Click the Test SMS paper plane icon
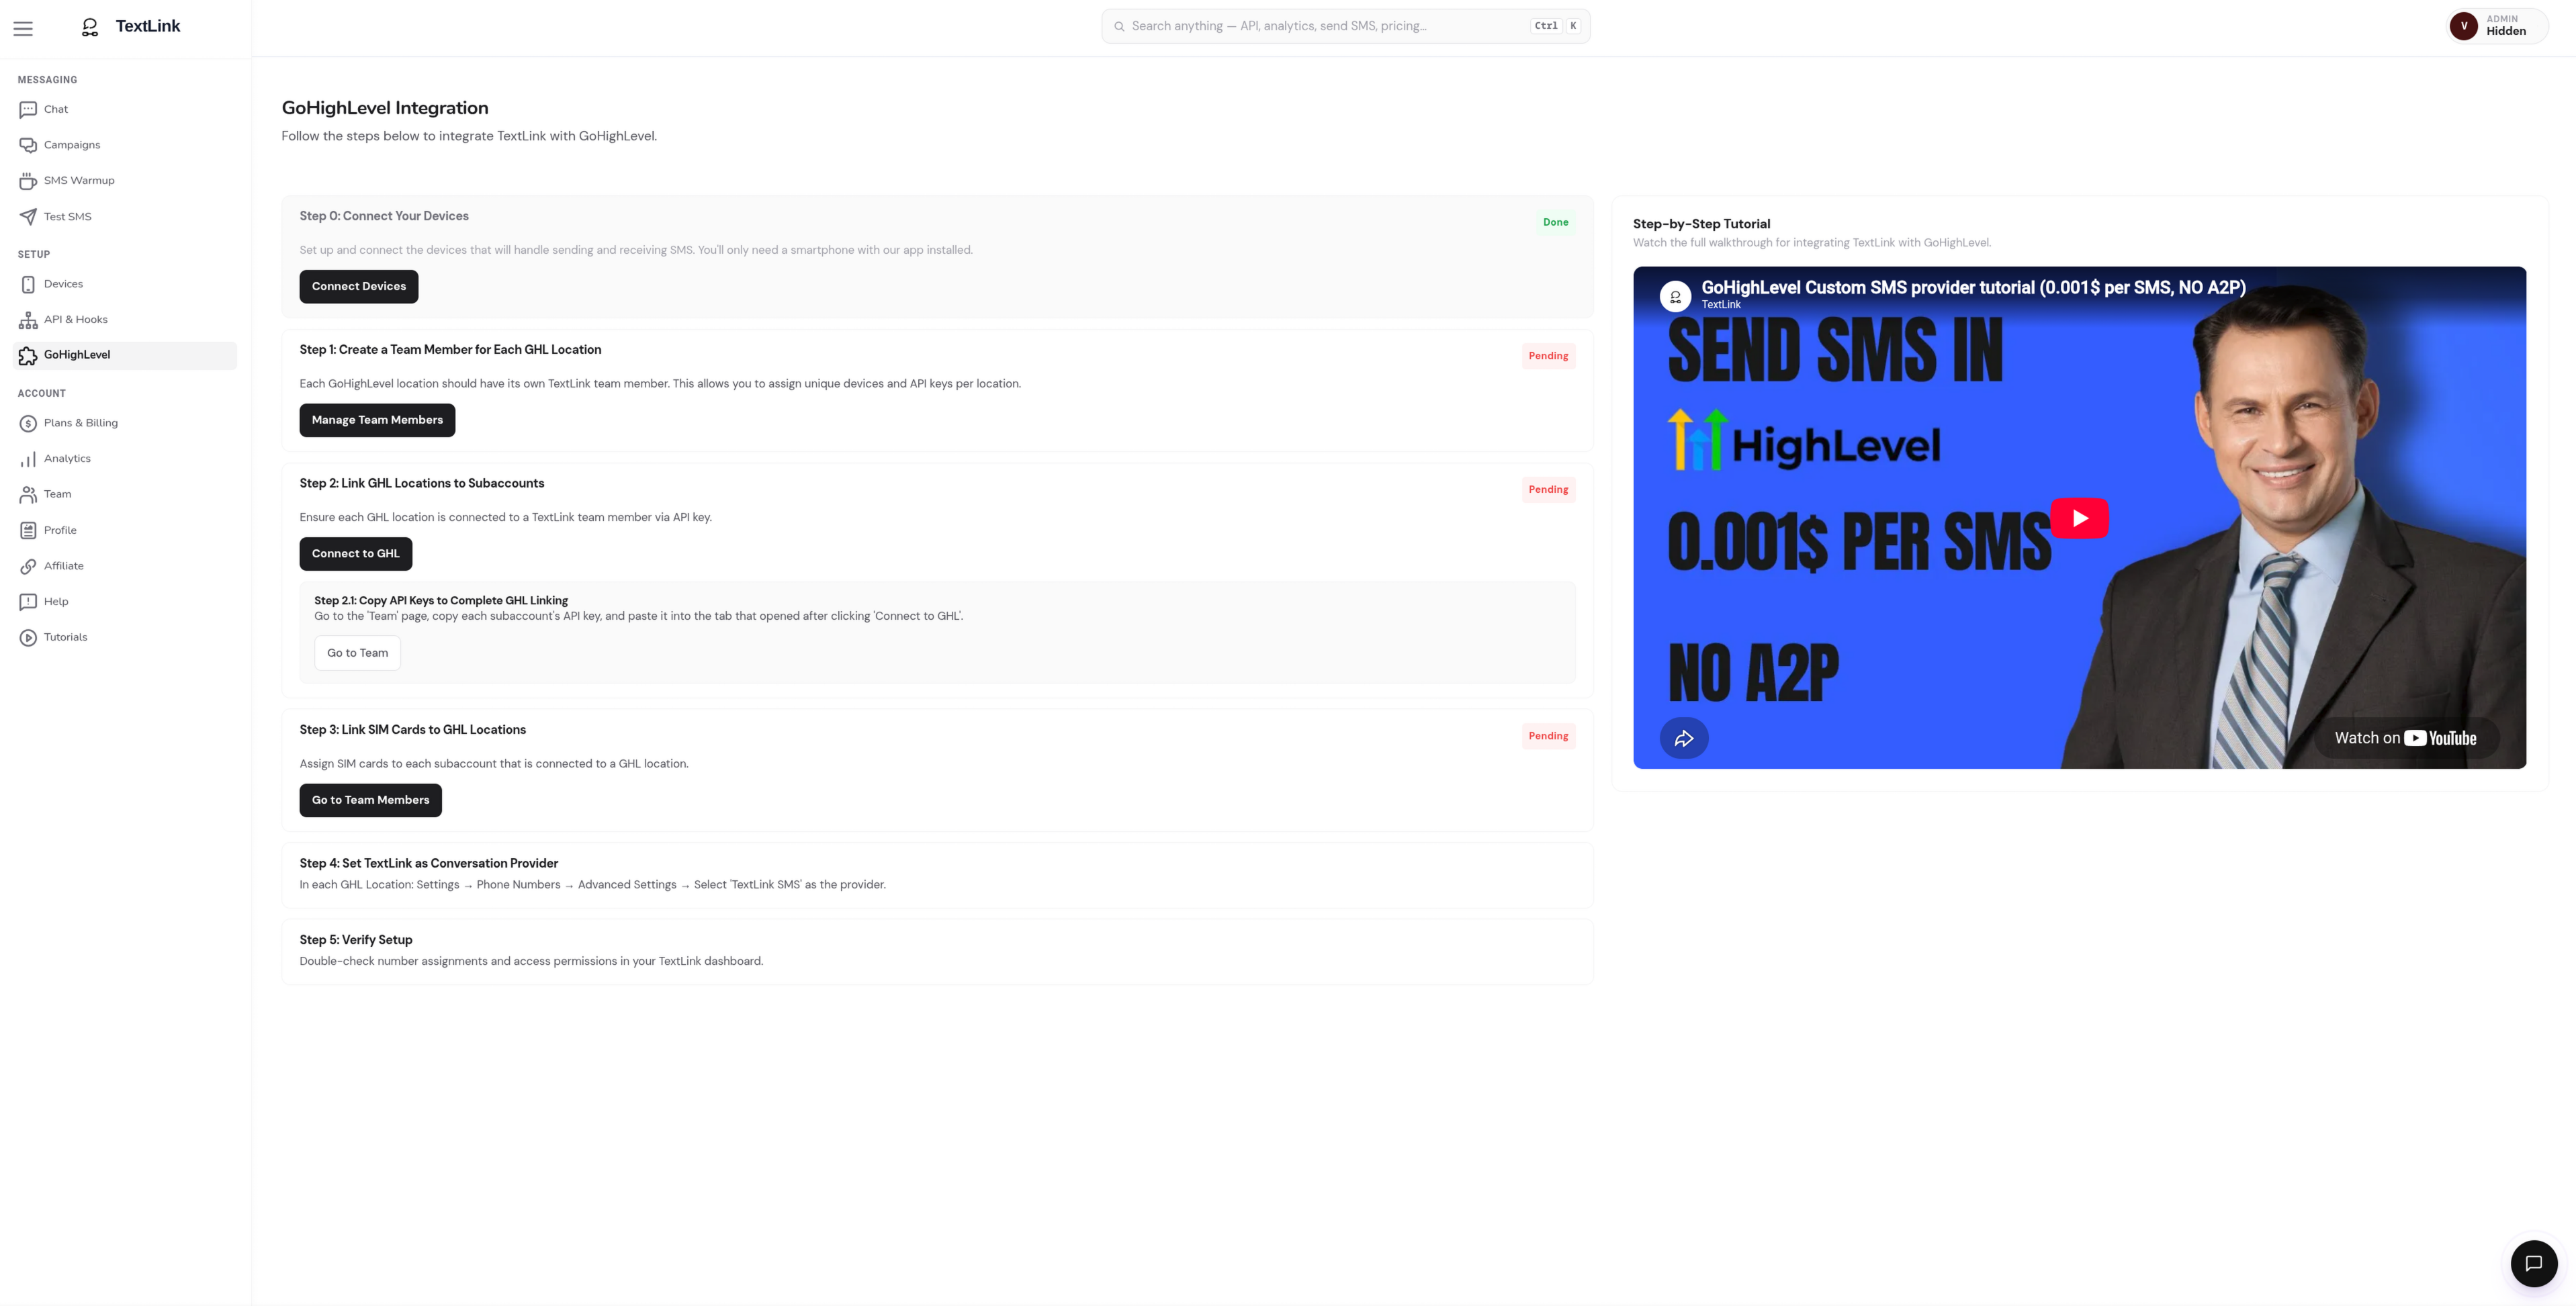 pyautogui.click(x=28, y=217)
